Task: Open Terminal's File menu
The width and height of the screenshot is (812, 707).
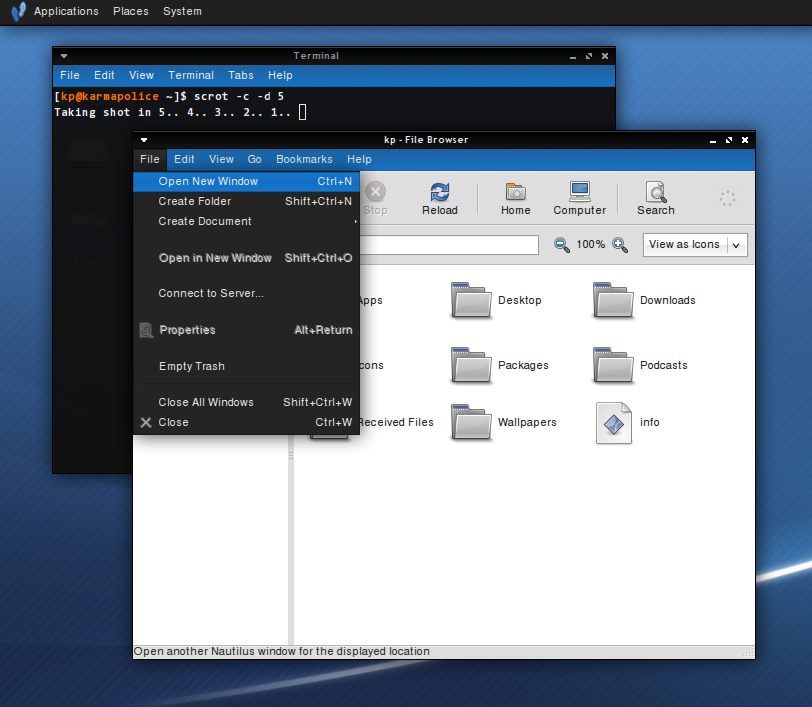Action: 69,75
